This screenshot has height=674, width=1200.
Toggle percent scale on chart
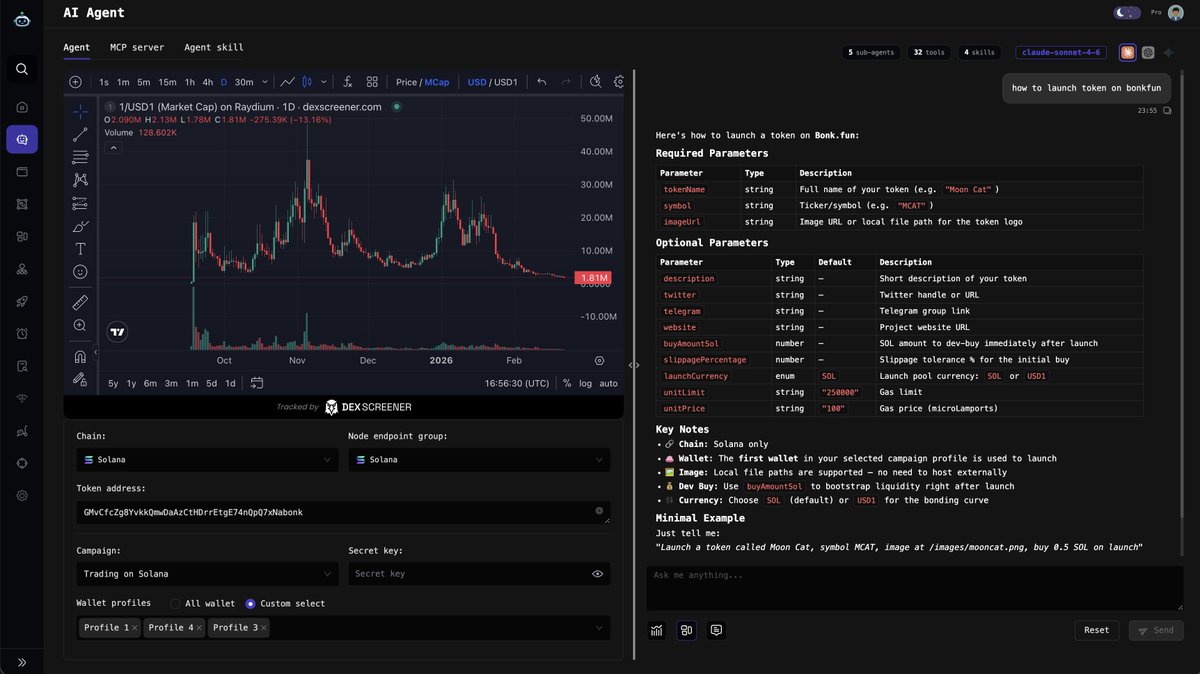point(567,383)
